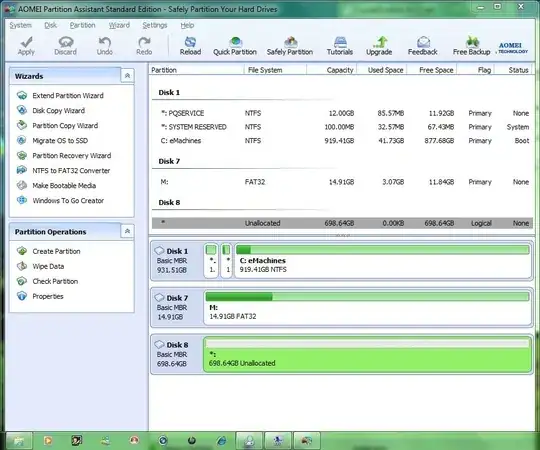Open Feedback from the toolbar
The height and width of the screenshot is (450, 540).
pos(423,46)
